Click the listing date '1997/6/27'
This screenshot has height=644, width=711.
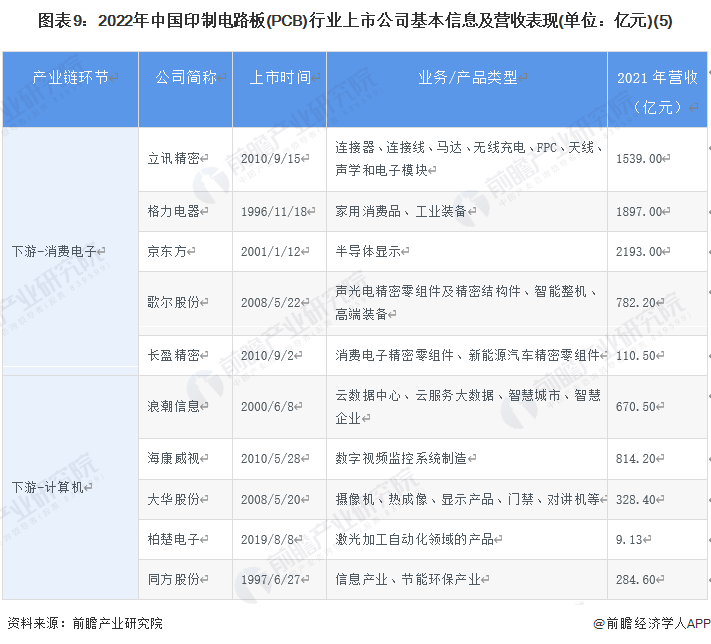[x=271, y=580]
